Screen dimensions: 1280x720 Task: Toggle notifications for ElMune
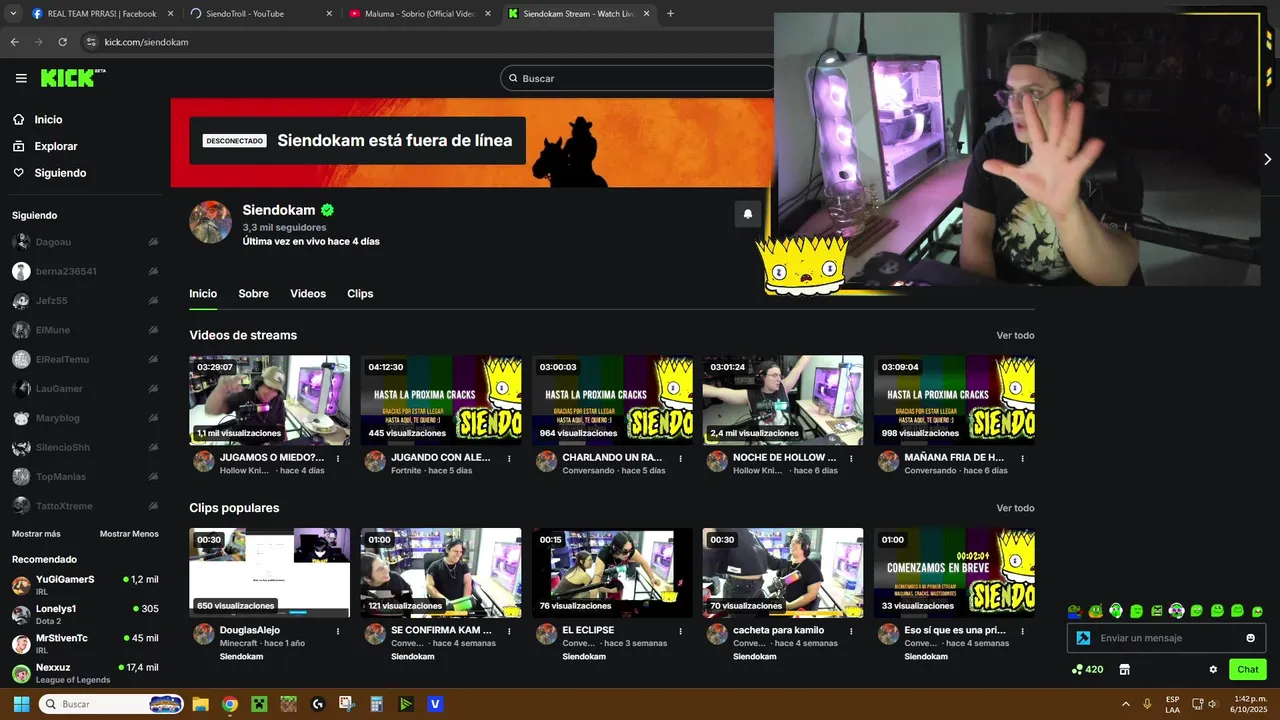(153, 330)
